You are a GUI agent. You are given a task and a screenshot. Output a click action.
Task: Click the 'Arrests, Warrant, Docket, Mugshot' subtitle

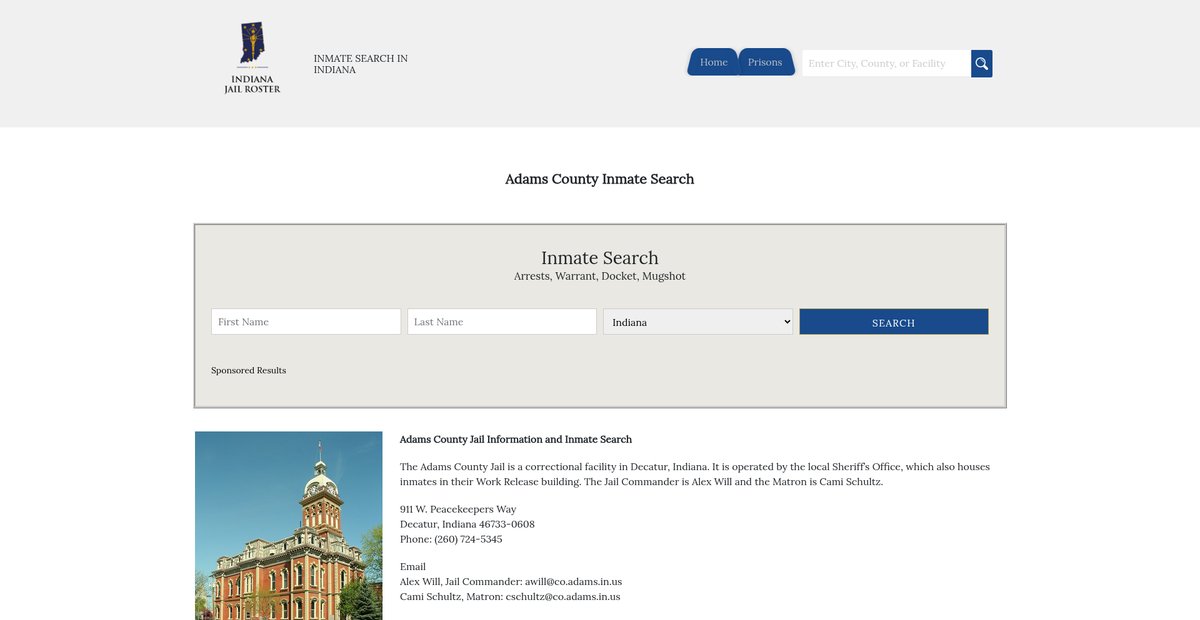(x=599, y=276)
